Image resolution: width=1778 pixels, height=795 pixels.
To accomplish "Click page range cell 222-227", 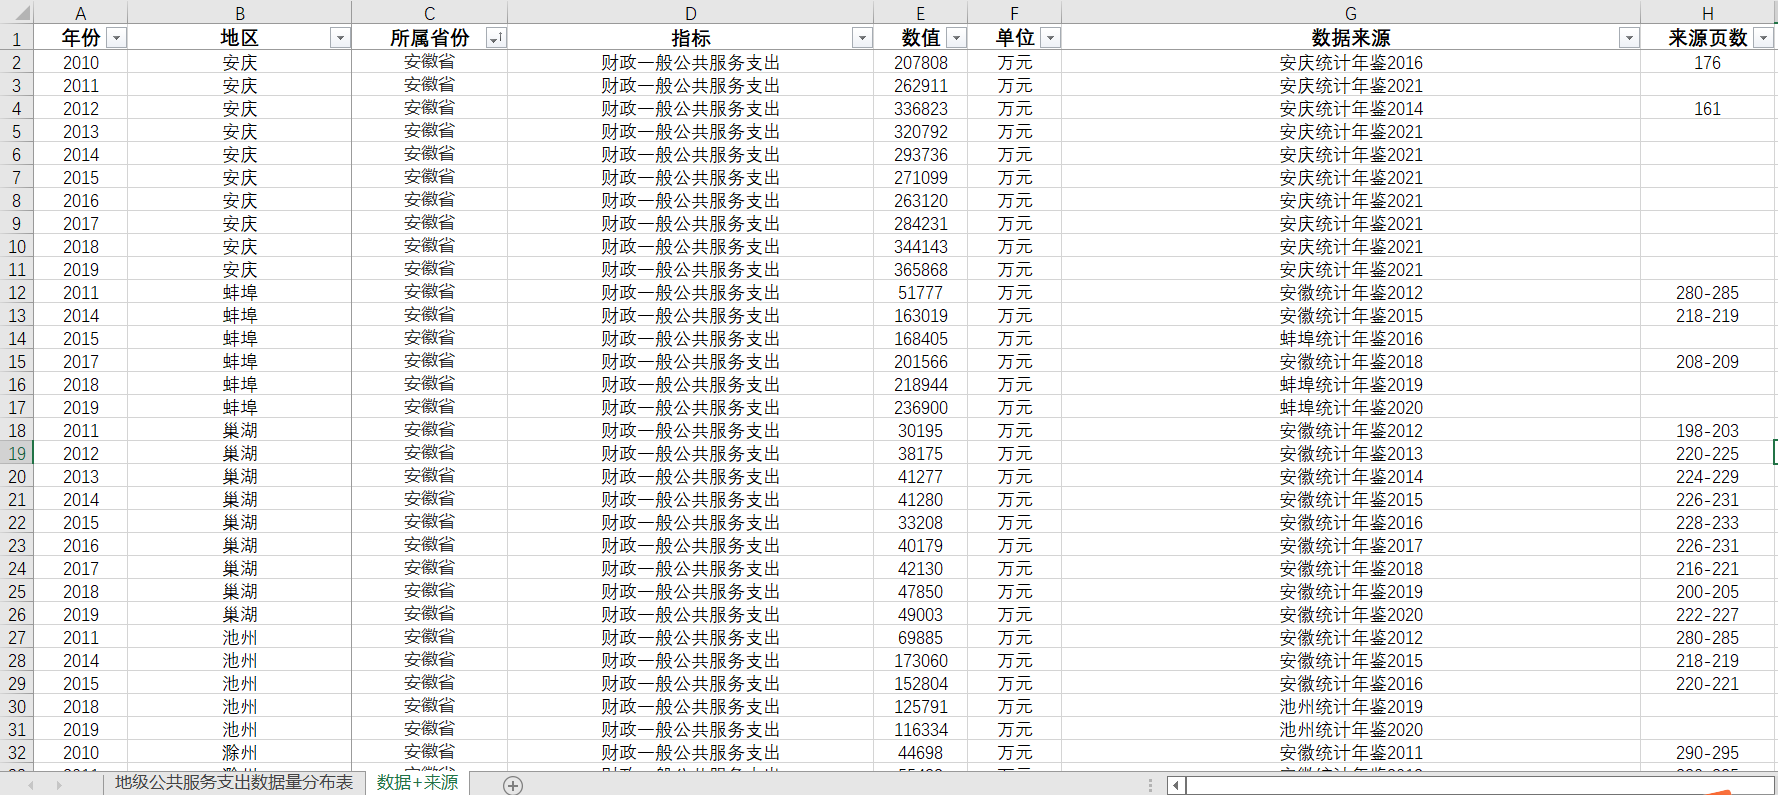I will [1708, 615].
